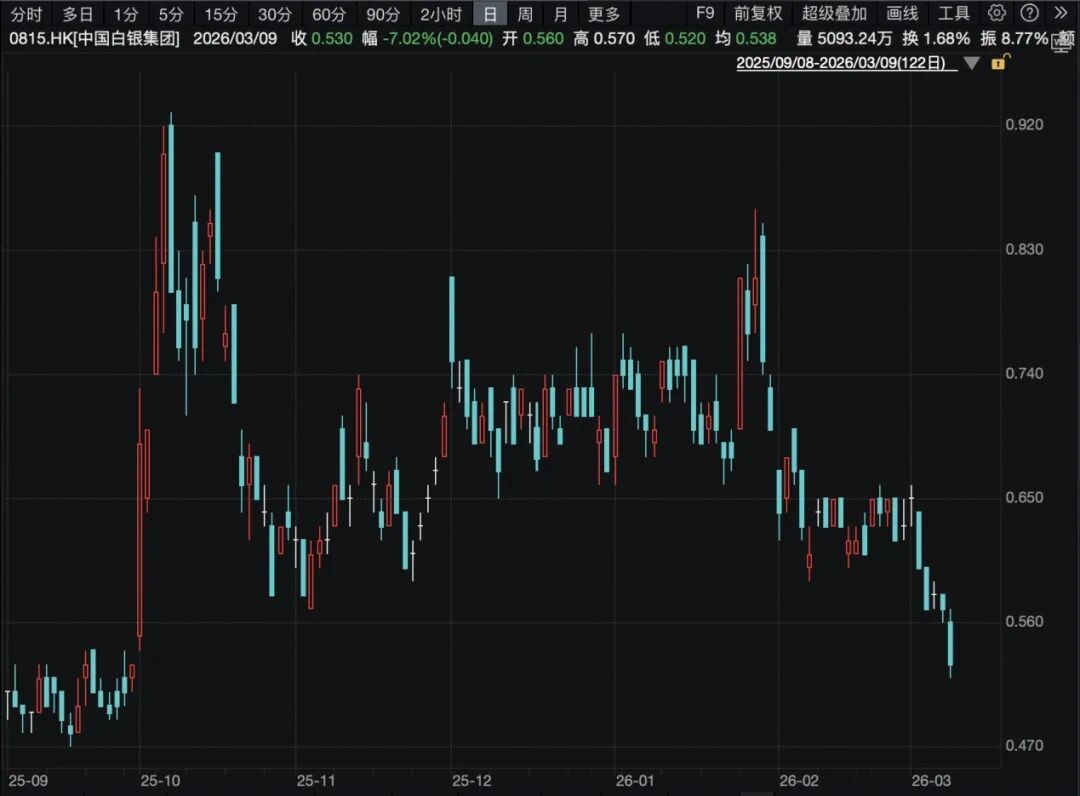
Task: Click the 26-02 time axis label
Action: (x=799, y=781)
